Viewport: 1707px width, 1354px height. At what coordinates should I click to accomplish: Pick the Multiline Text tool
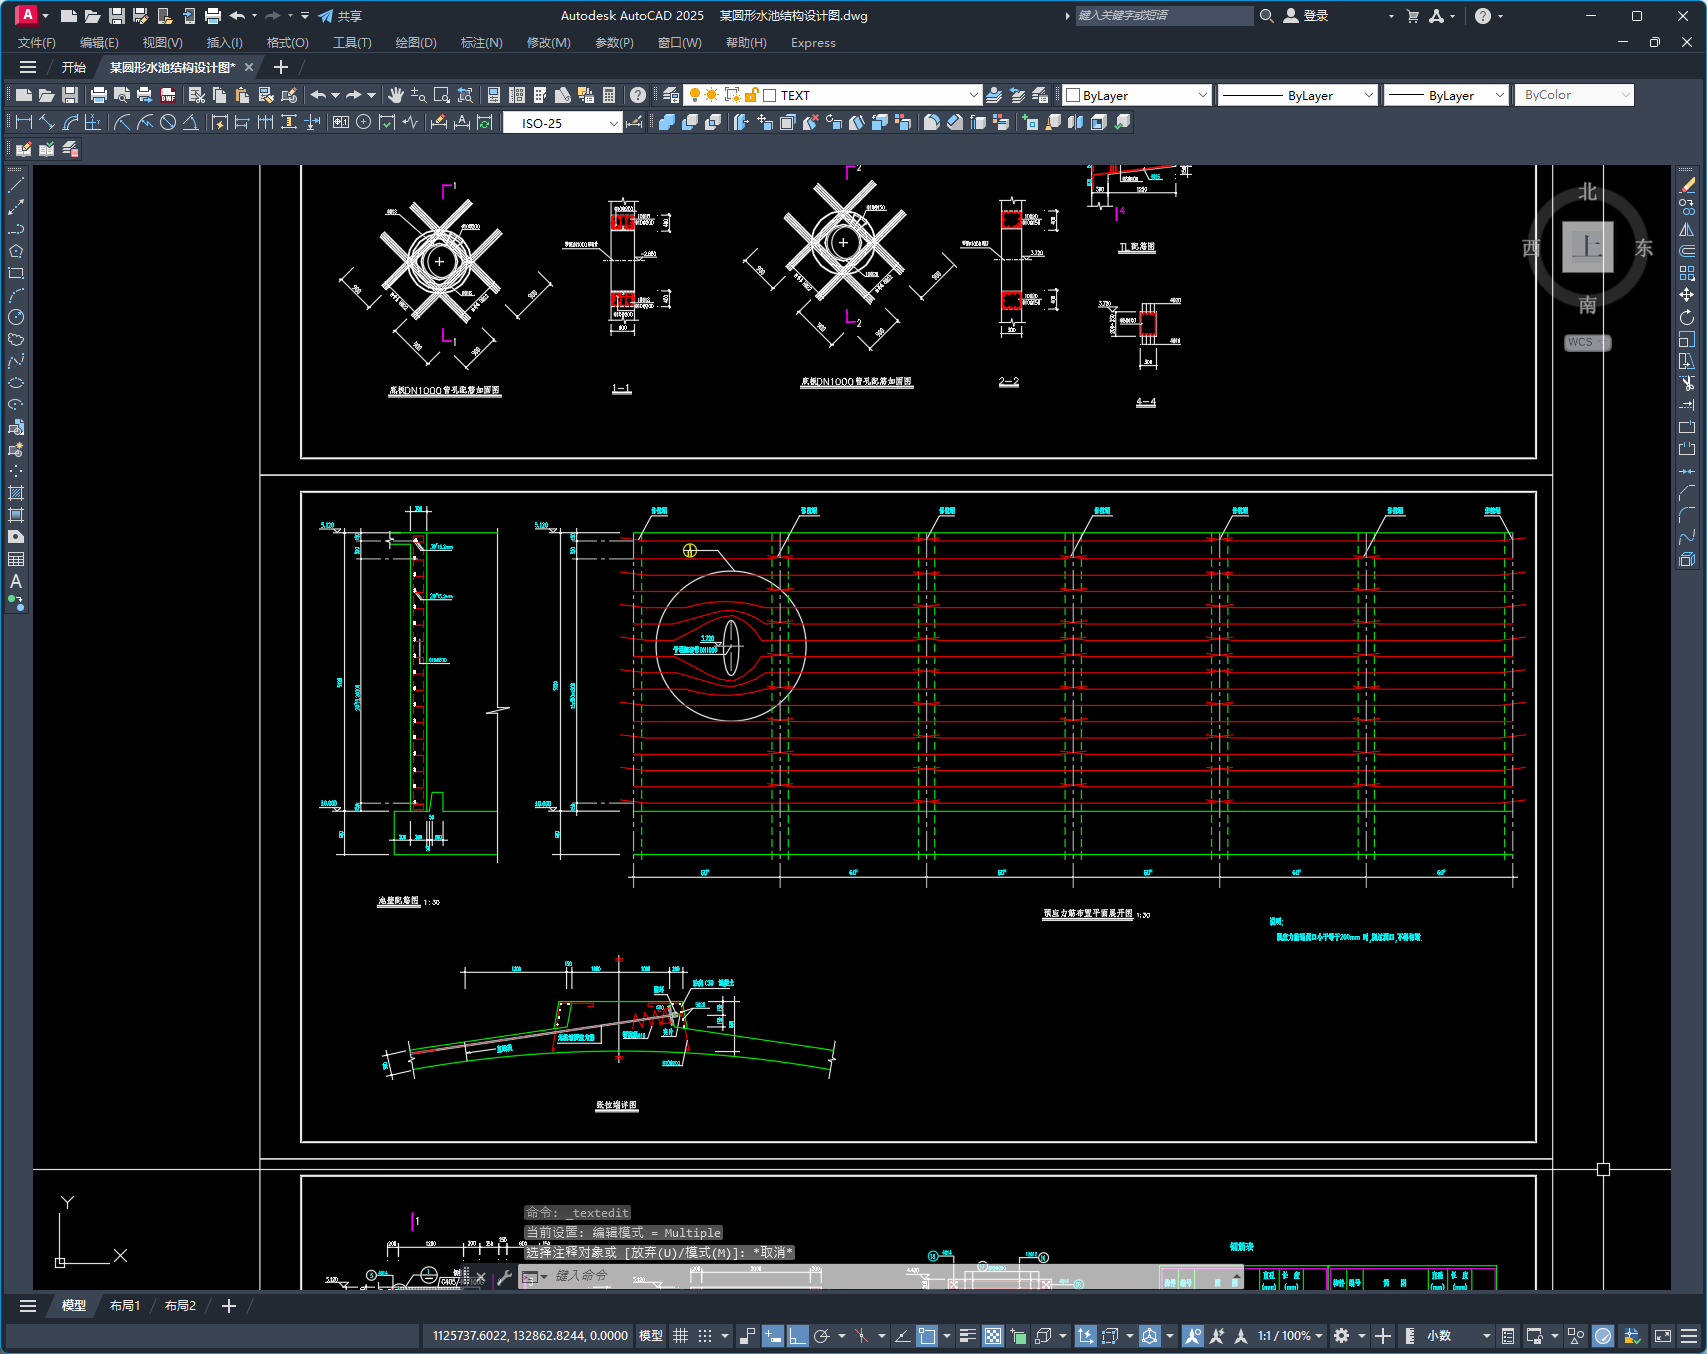(16, 581)
